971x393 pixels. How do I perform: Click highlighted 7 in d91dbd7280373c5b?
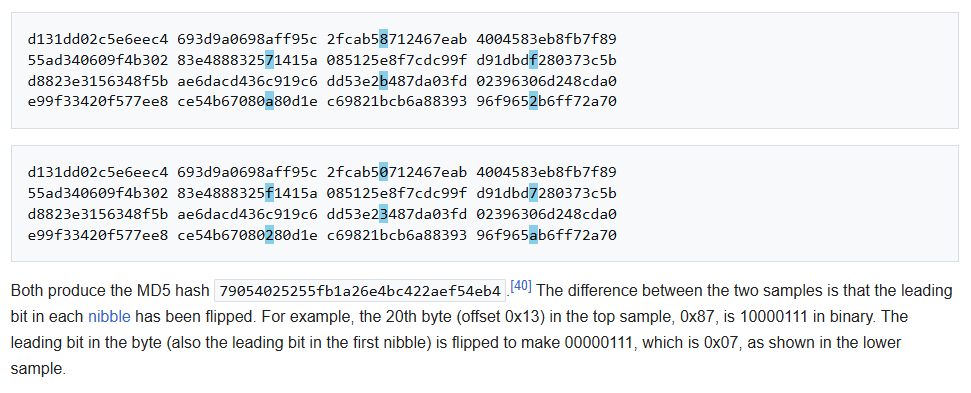click(533, 193)
